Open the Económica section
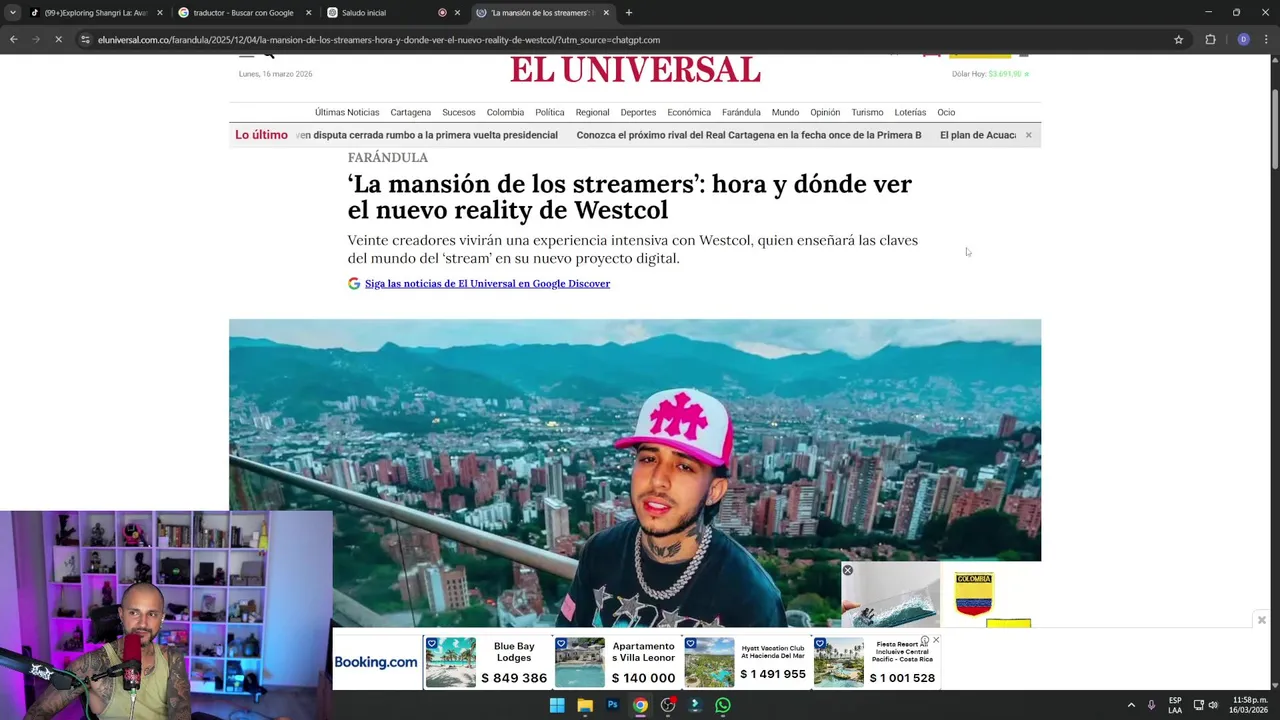Viewport: 1280px width, 720px height. pyautogui.click(x=689, y=112)
